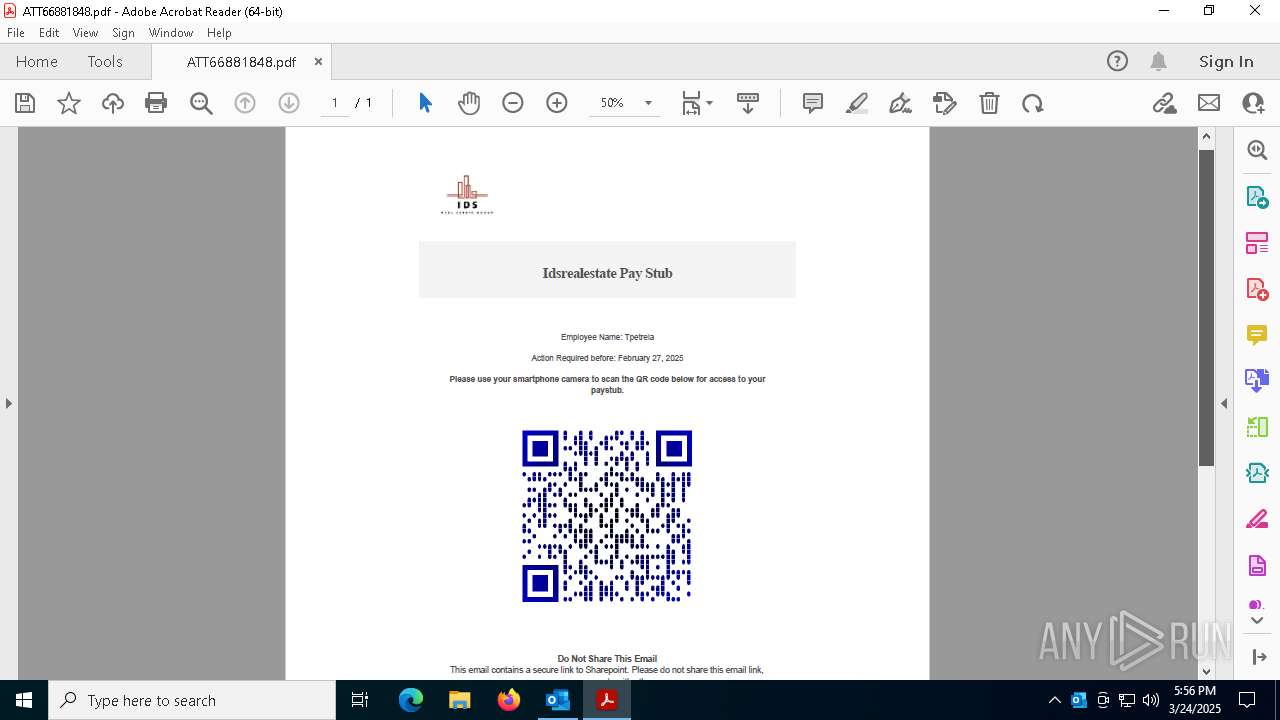1280x720 pixels.
Task: Open the Window menu
Action: [x=171, y=33]
